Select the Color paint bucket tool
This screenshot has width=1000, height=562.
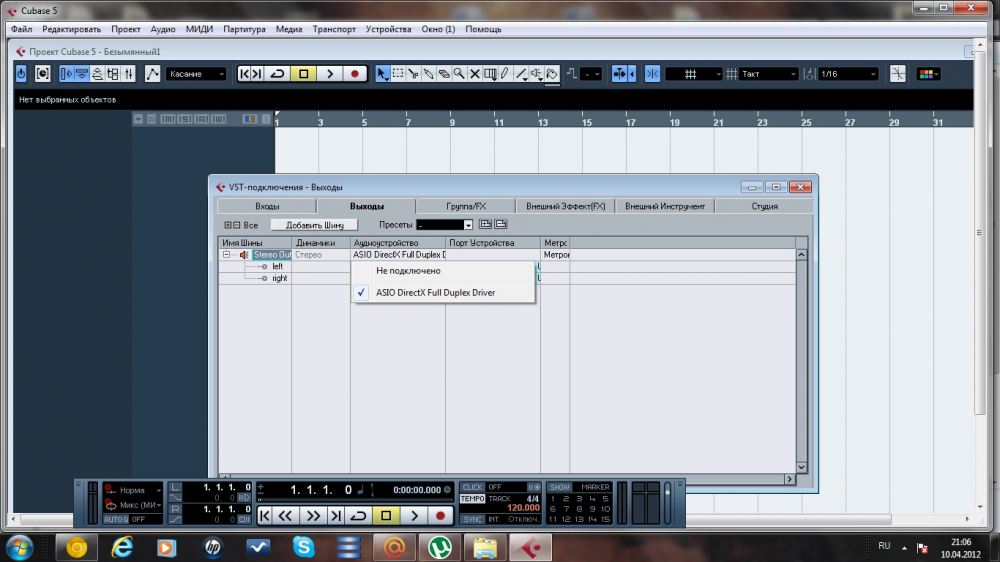point(552,74)
